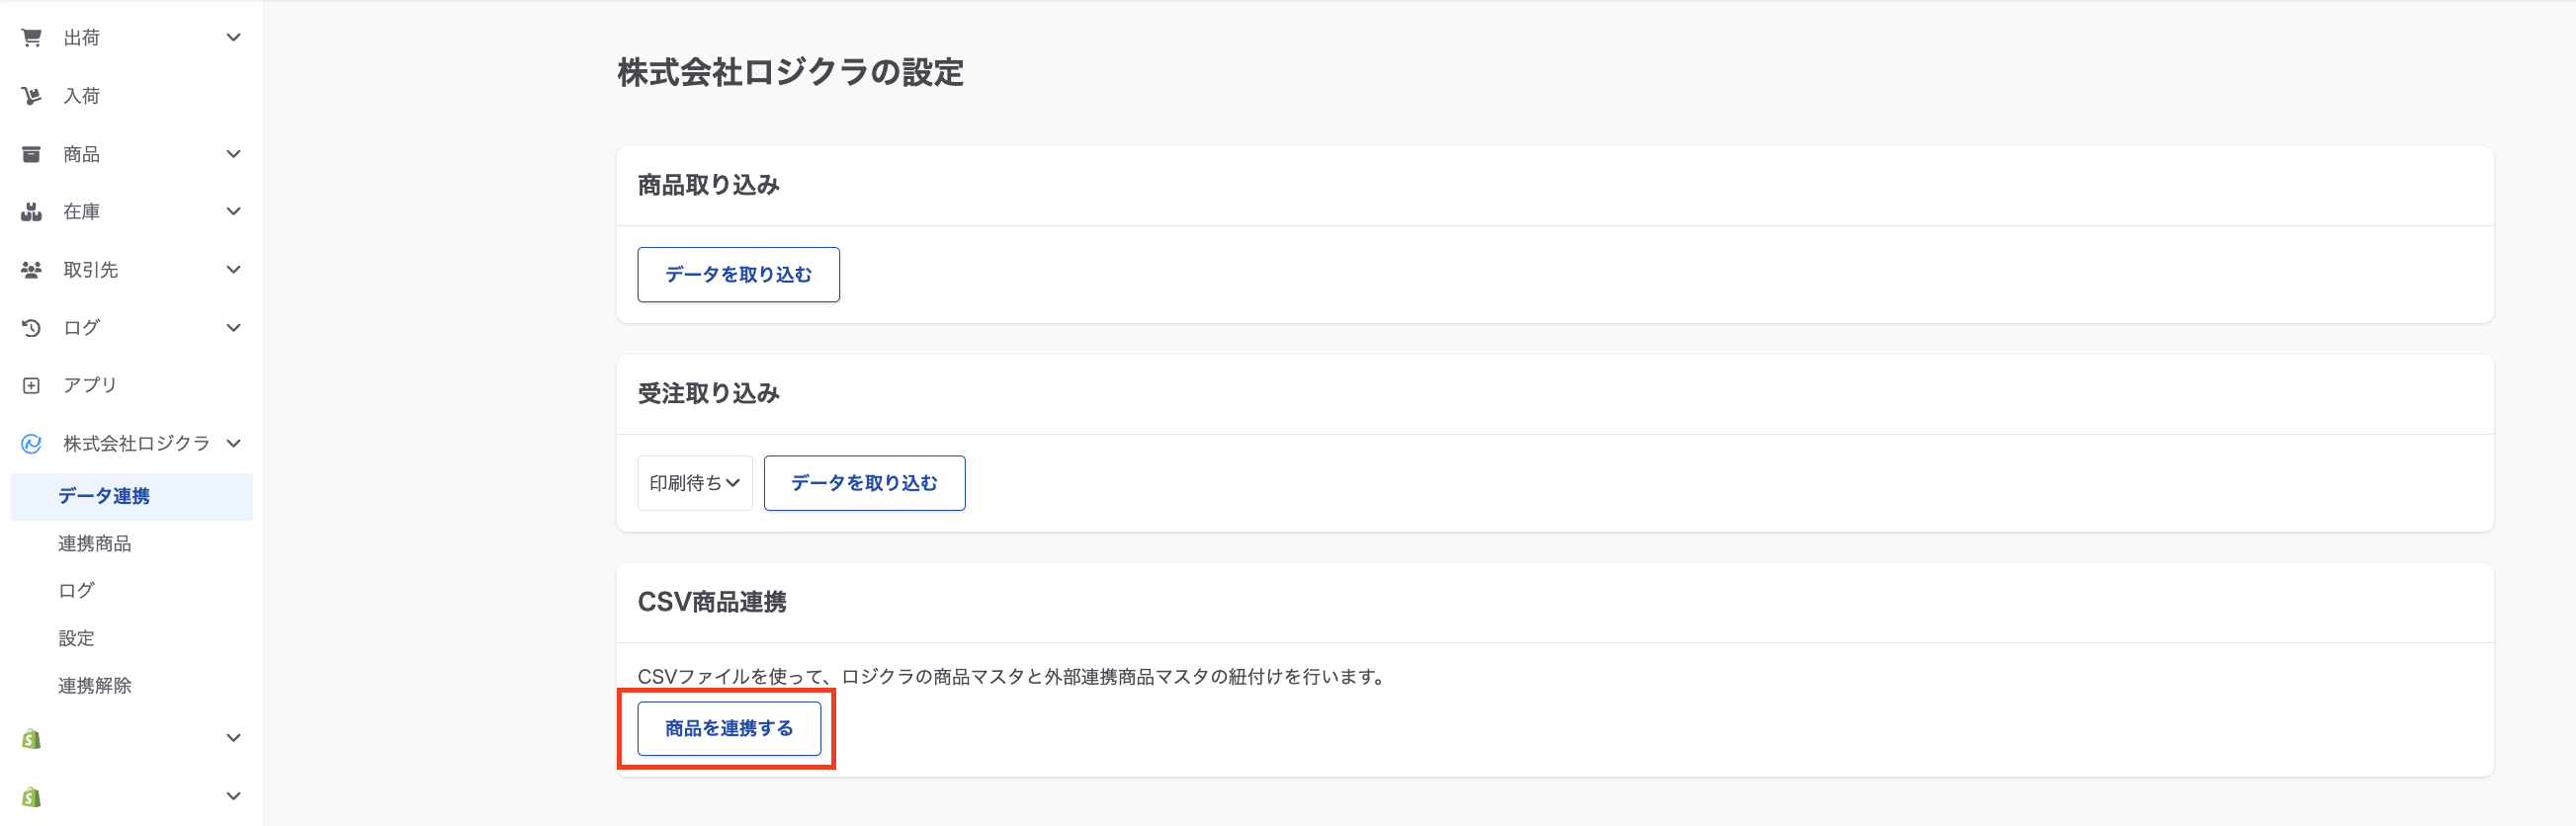
Task: Expand the 商品 sidebar chevron
Action: pyautogui.click(x=234, y=154)
